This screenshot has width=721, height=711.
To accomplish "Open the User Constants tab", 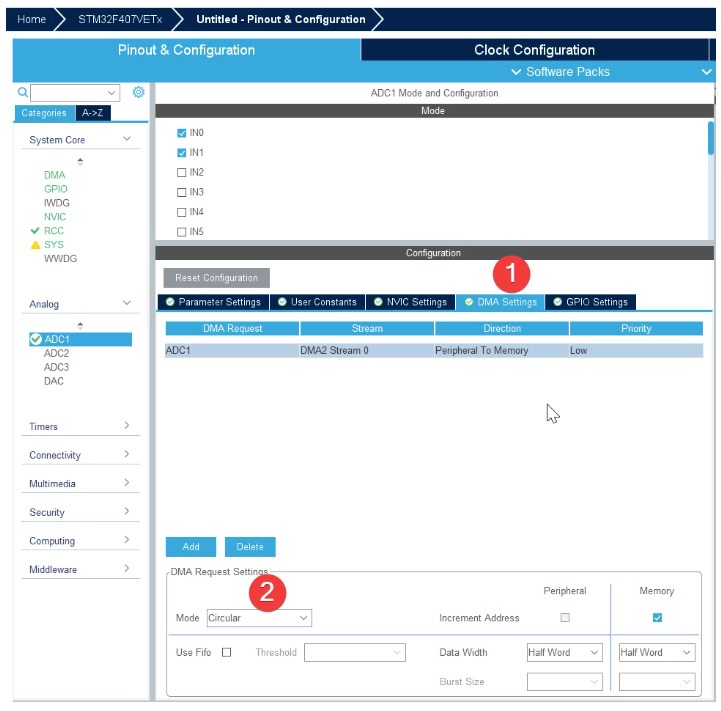I will coord(317,302).
